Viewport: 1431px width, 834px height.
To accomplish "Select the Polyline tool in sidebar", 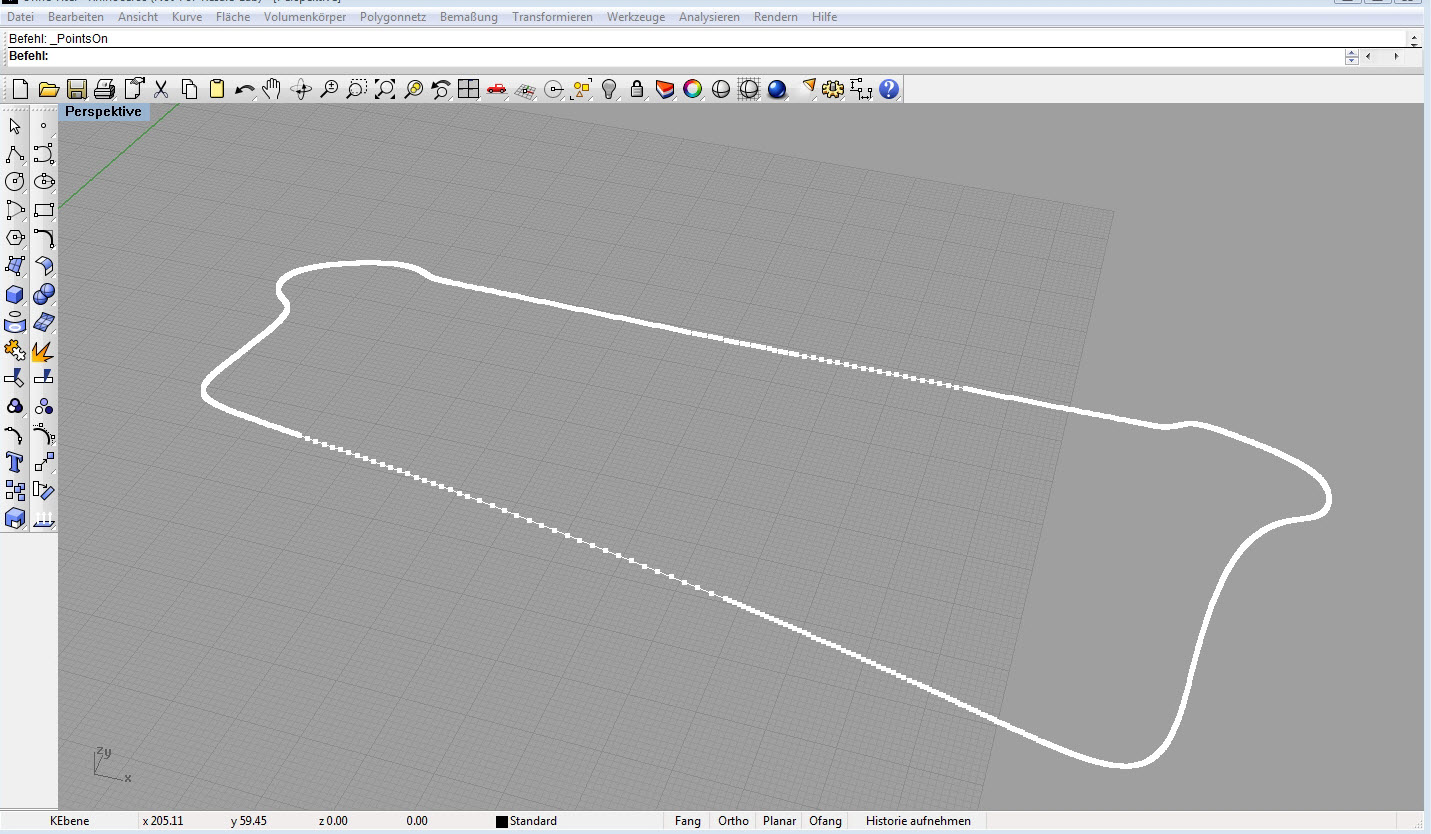I will click(x=15, y=154).
